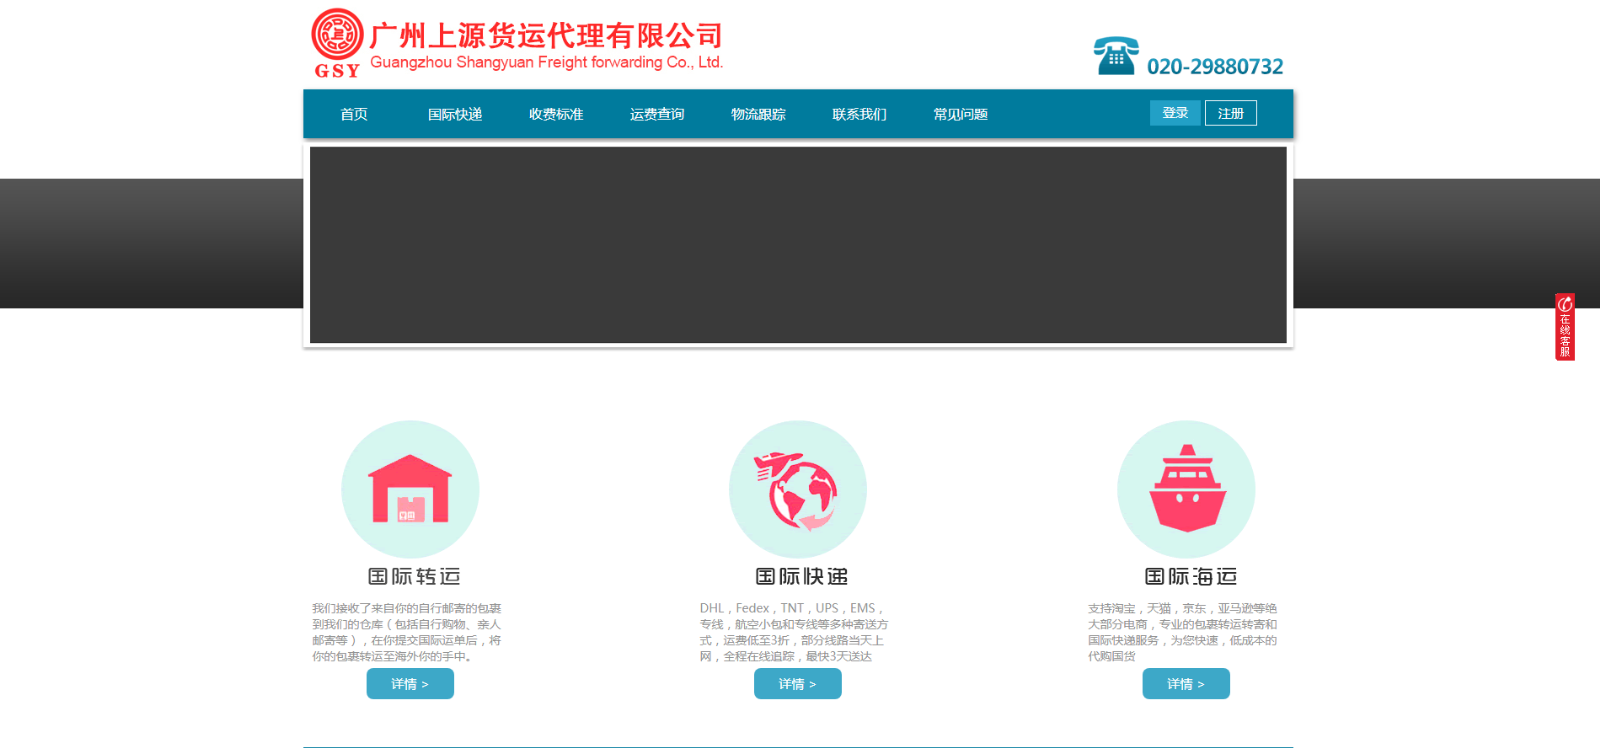Go to 收费标准 pricing page
Viewport: 1600px width, 748px height.
556,114
